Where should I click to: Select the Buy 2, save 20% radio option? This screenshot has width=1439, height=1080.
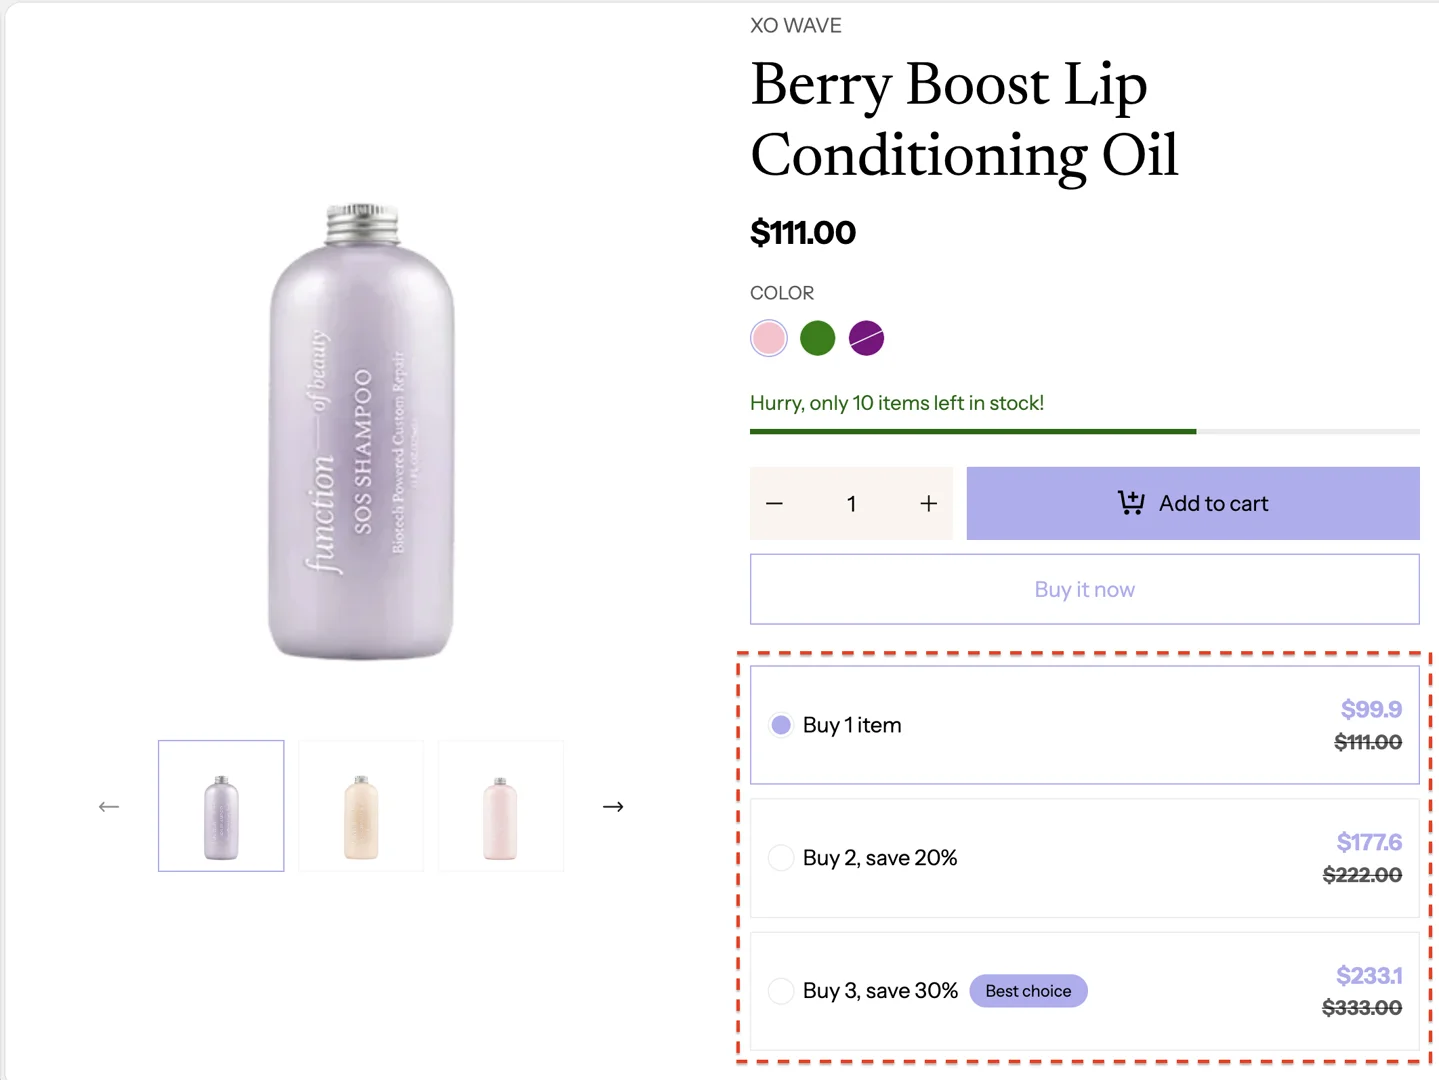coord(781,858)
